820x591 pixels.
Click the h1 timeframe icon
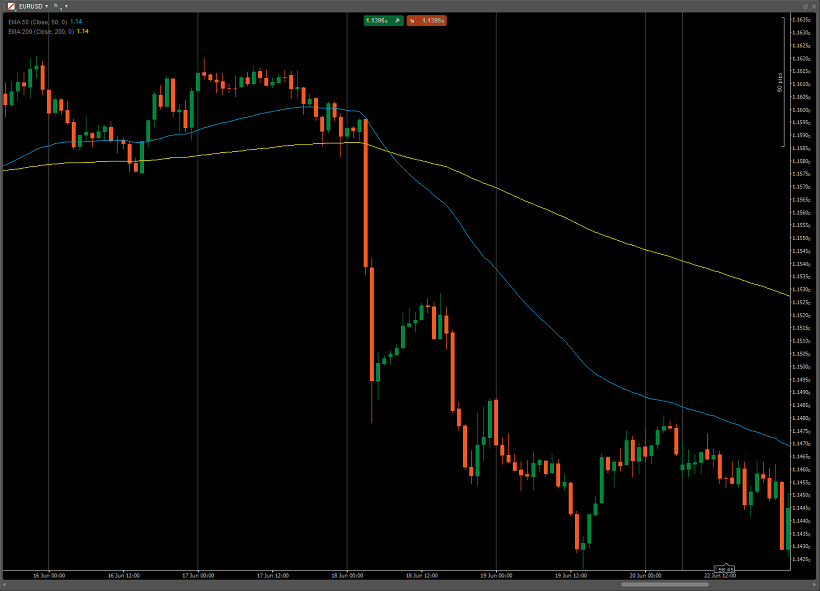click(58, 6)
